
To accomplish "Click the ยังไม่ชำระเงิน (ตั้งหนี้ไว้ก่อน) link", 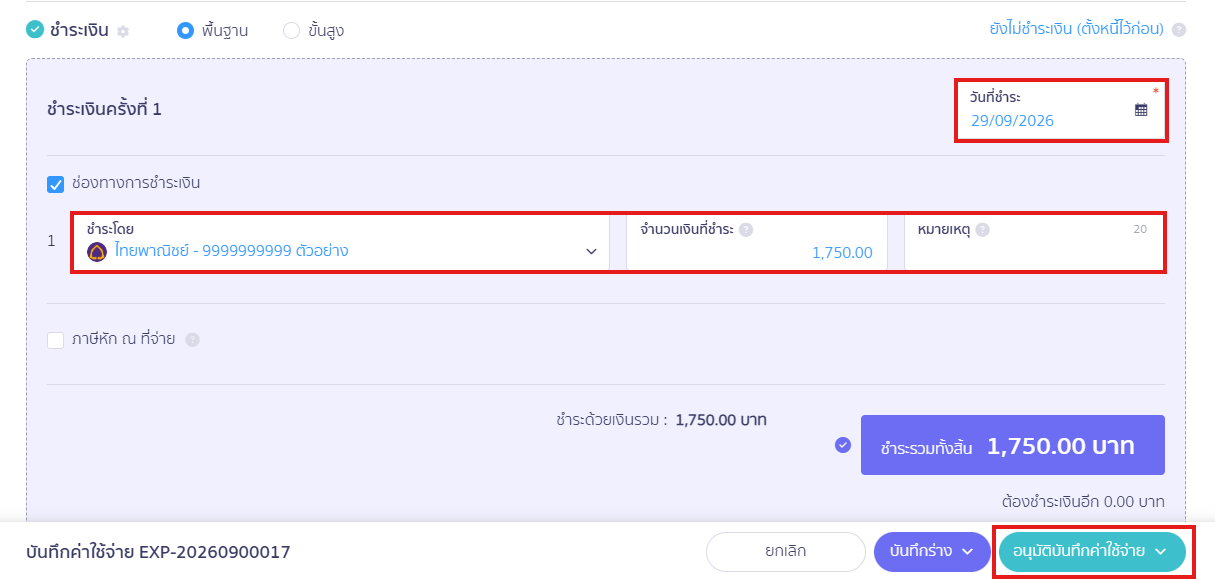I will (1076, 29).
